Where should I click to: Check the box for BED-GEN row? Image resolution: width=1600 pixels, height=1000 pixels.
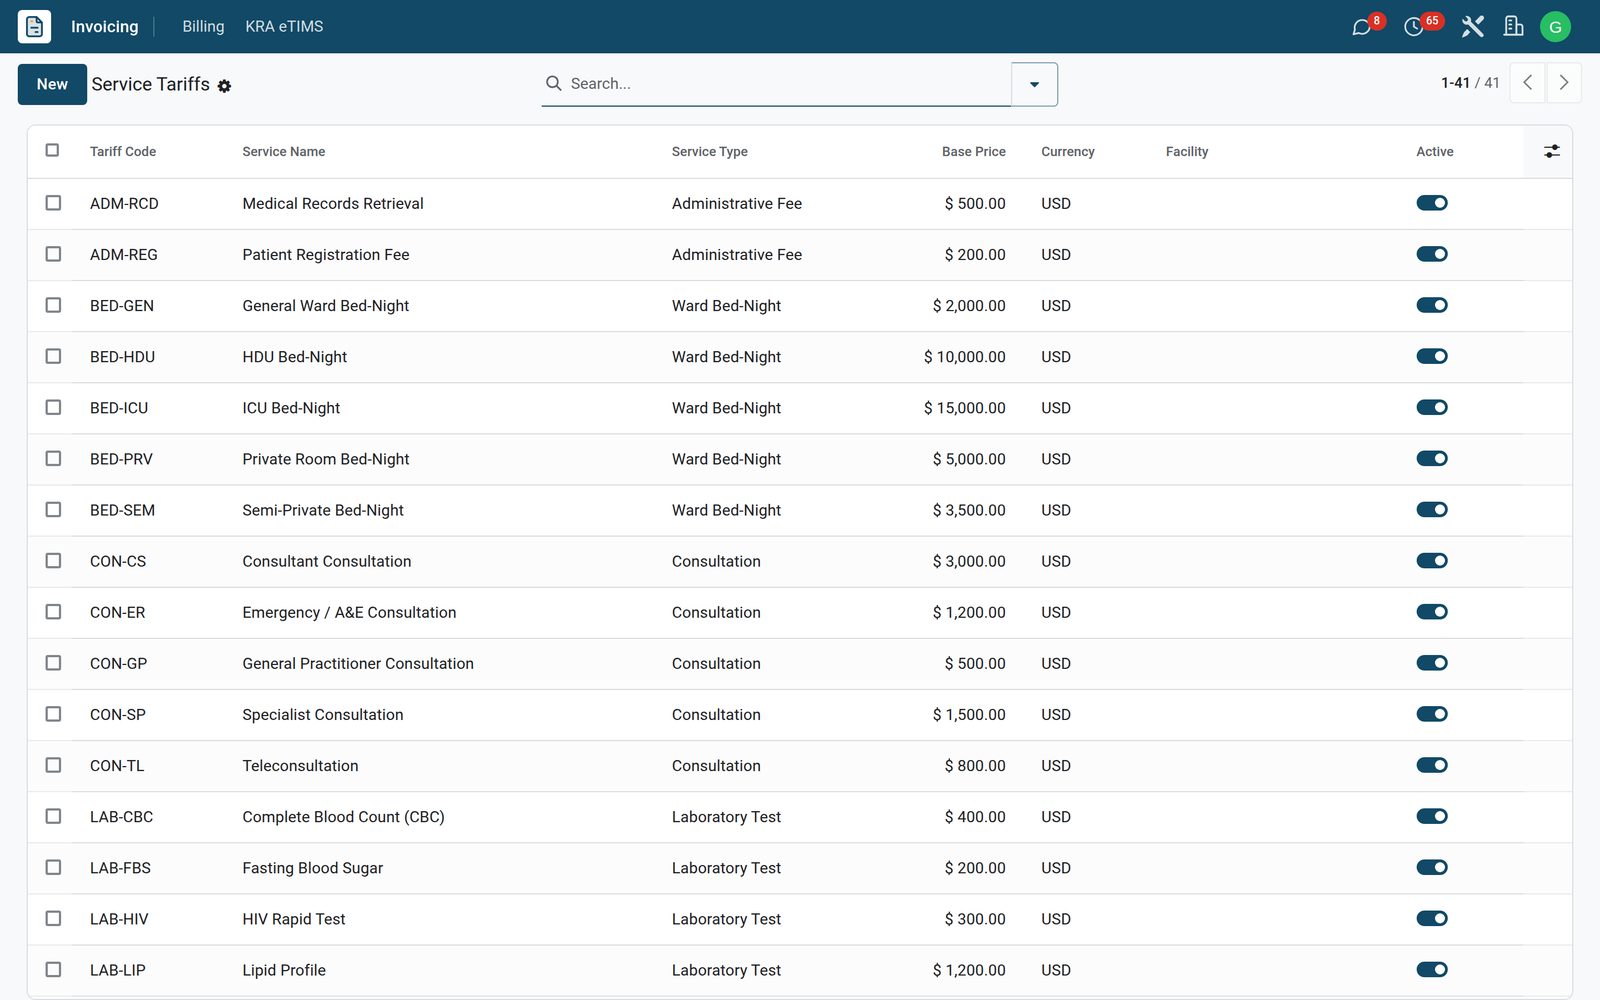tap(53, 305)
